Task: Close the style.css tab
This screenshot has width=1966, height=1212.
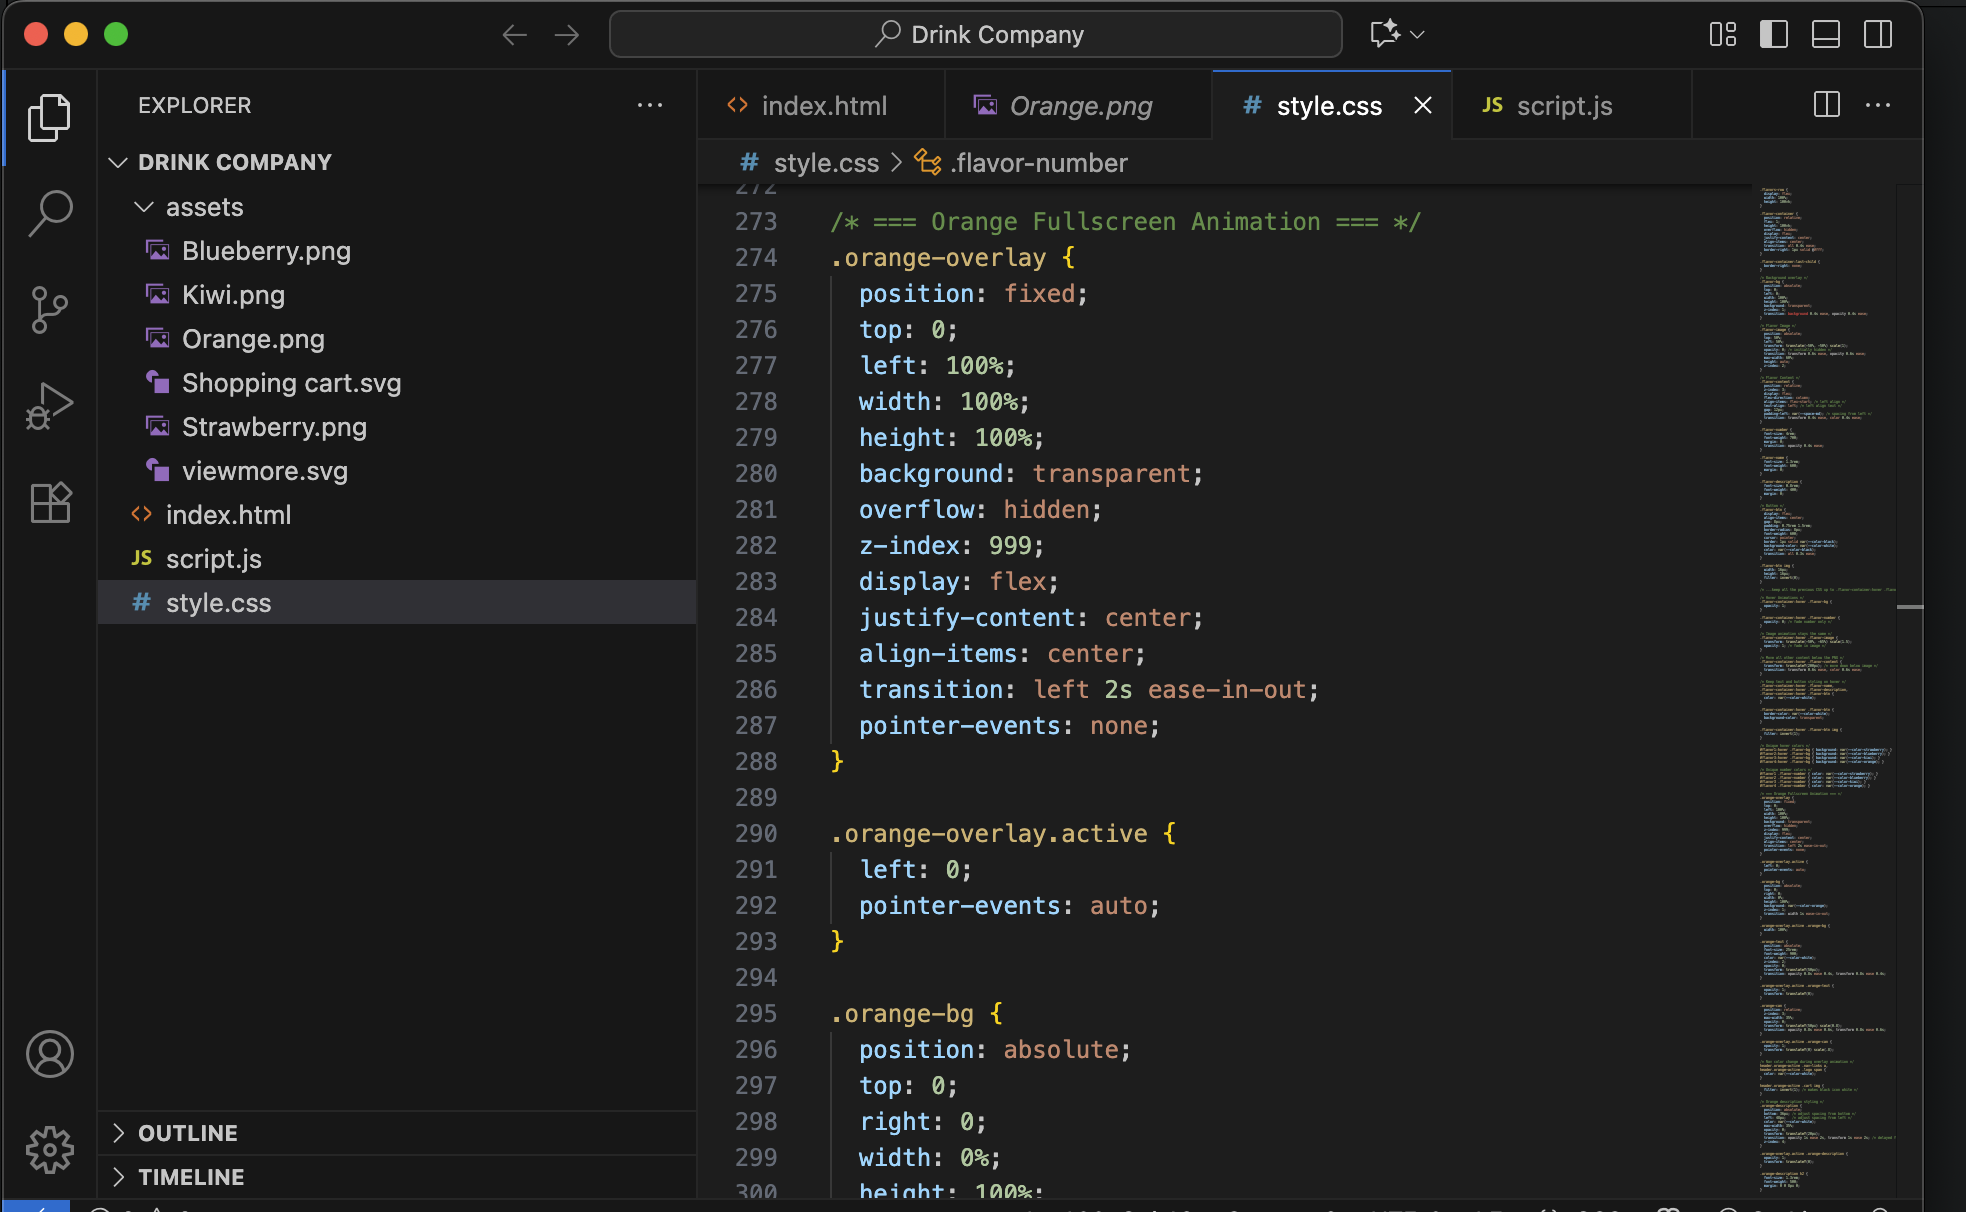Action: pos(1423,106)
